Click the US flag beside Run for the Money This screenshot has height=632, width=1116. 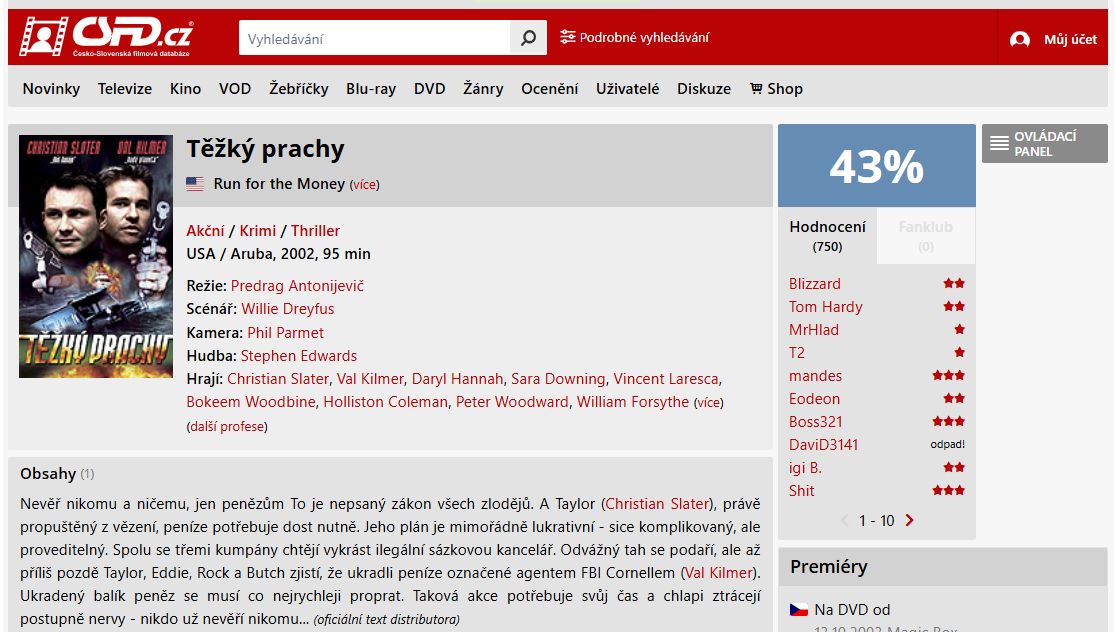(195, 184)
